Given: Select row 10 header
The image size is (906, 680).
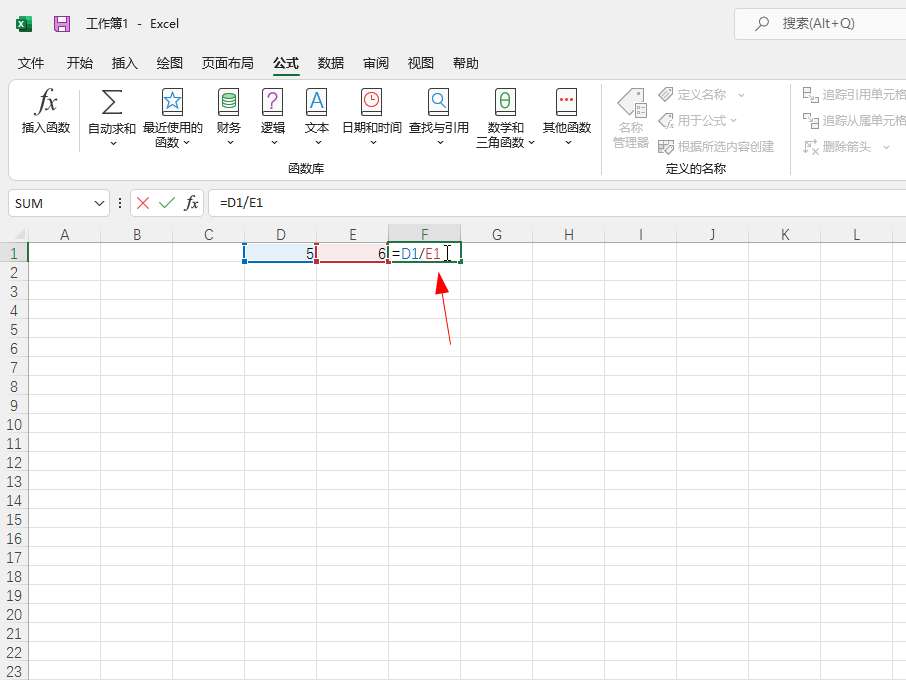Looking at the screenshot, I should pyautogui.click(x=14, y=425).
